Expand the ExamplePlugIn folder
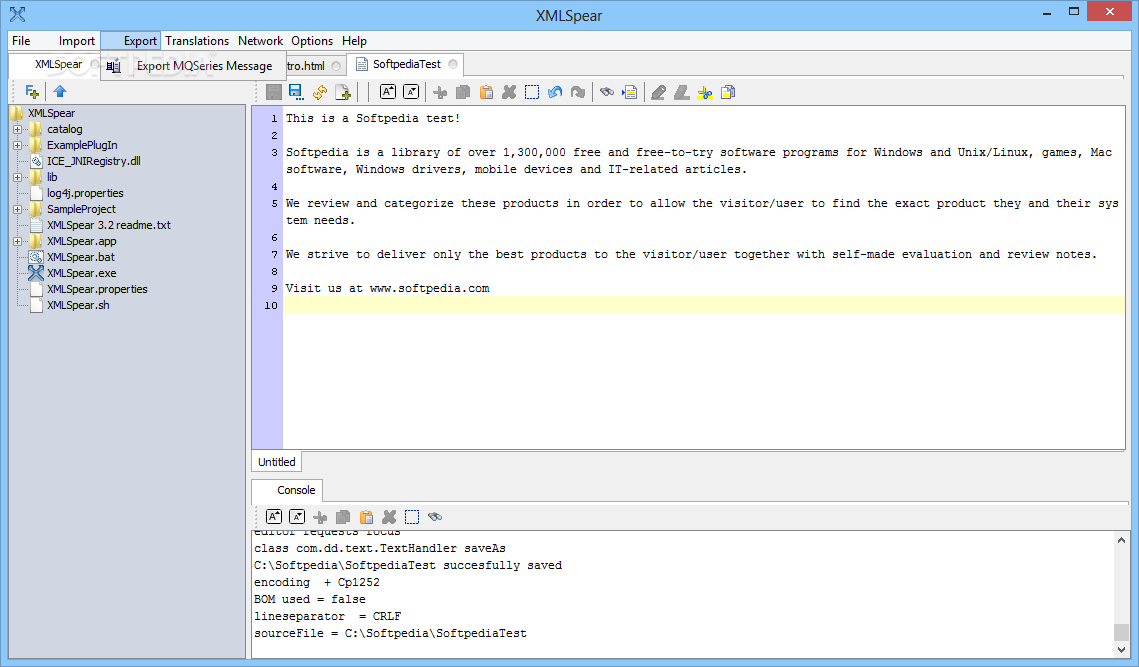This screenshot has height=667, width=1139. pyautogui.click(x=17, y=145)
